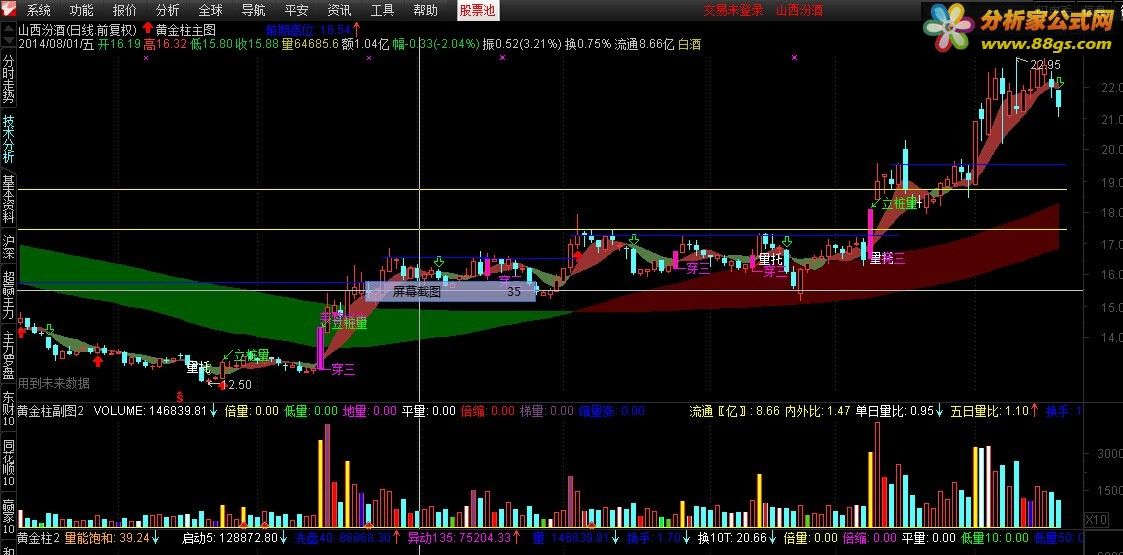Screen dimensions: 1123x555
Task: Switch to the 股票池 tab
Action: [x=477, y=10]
